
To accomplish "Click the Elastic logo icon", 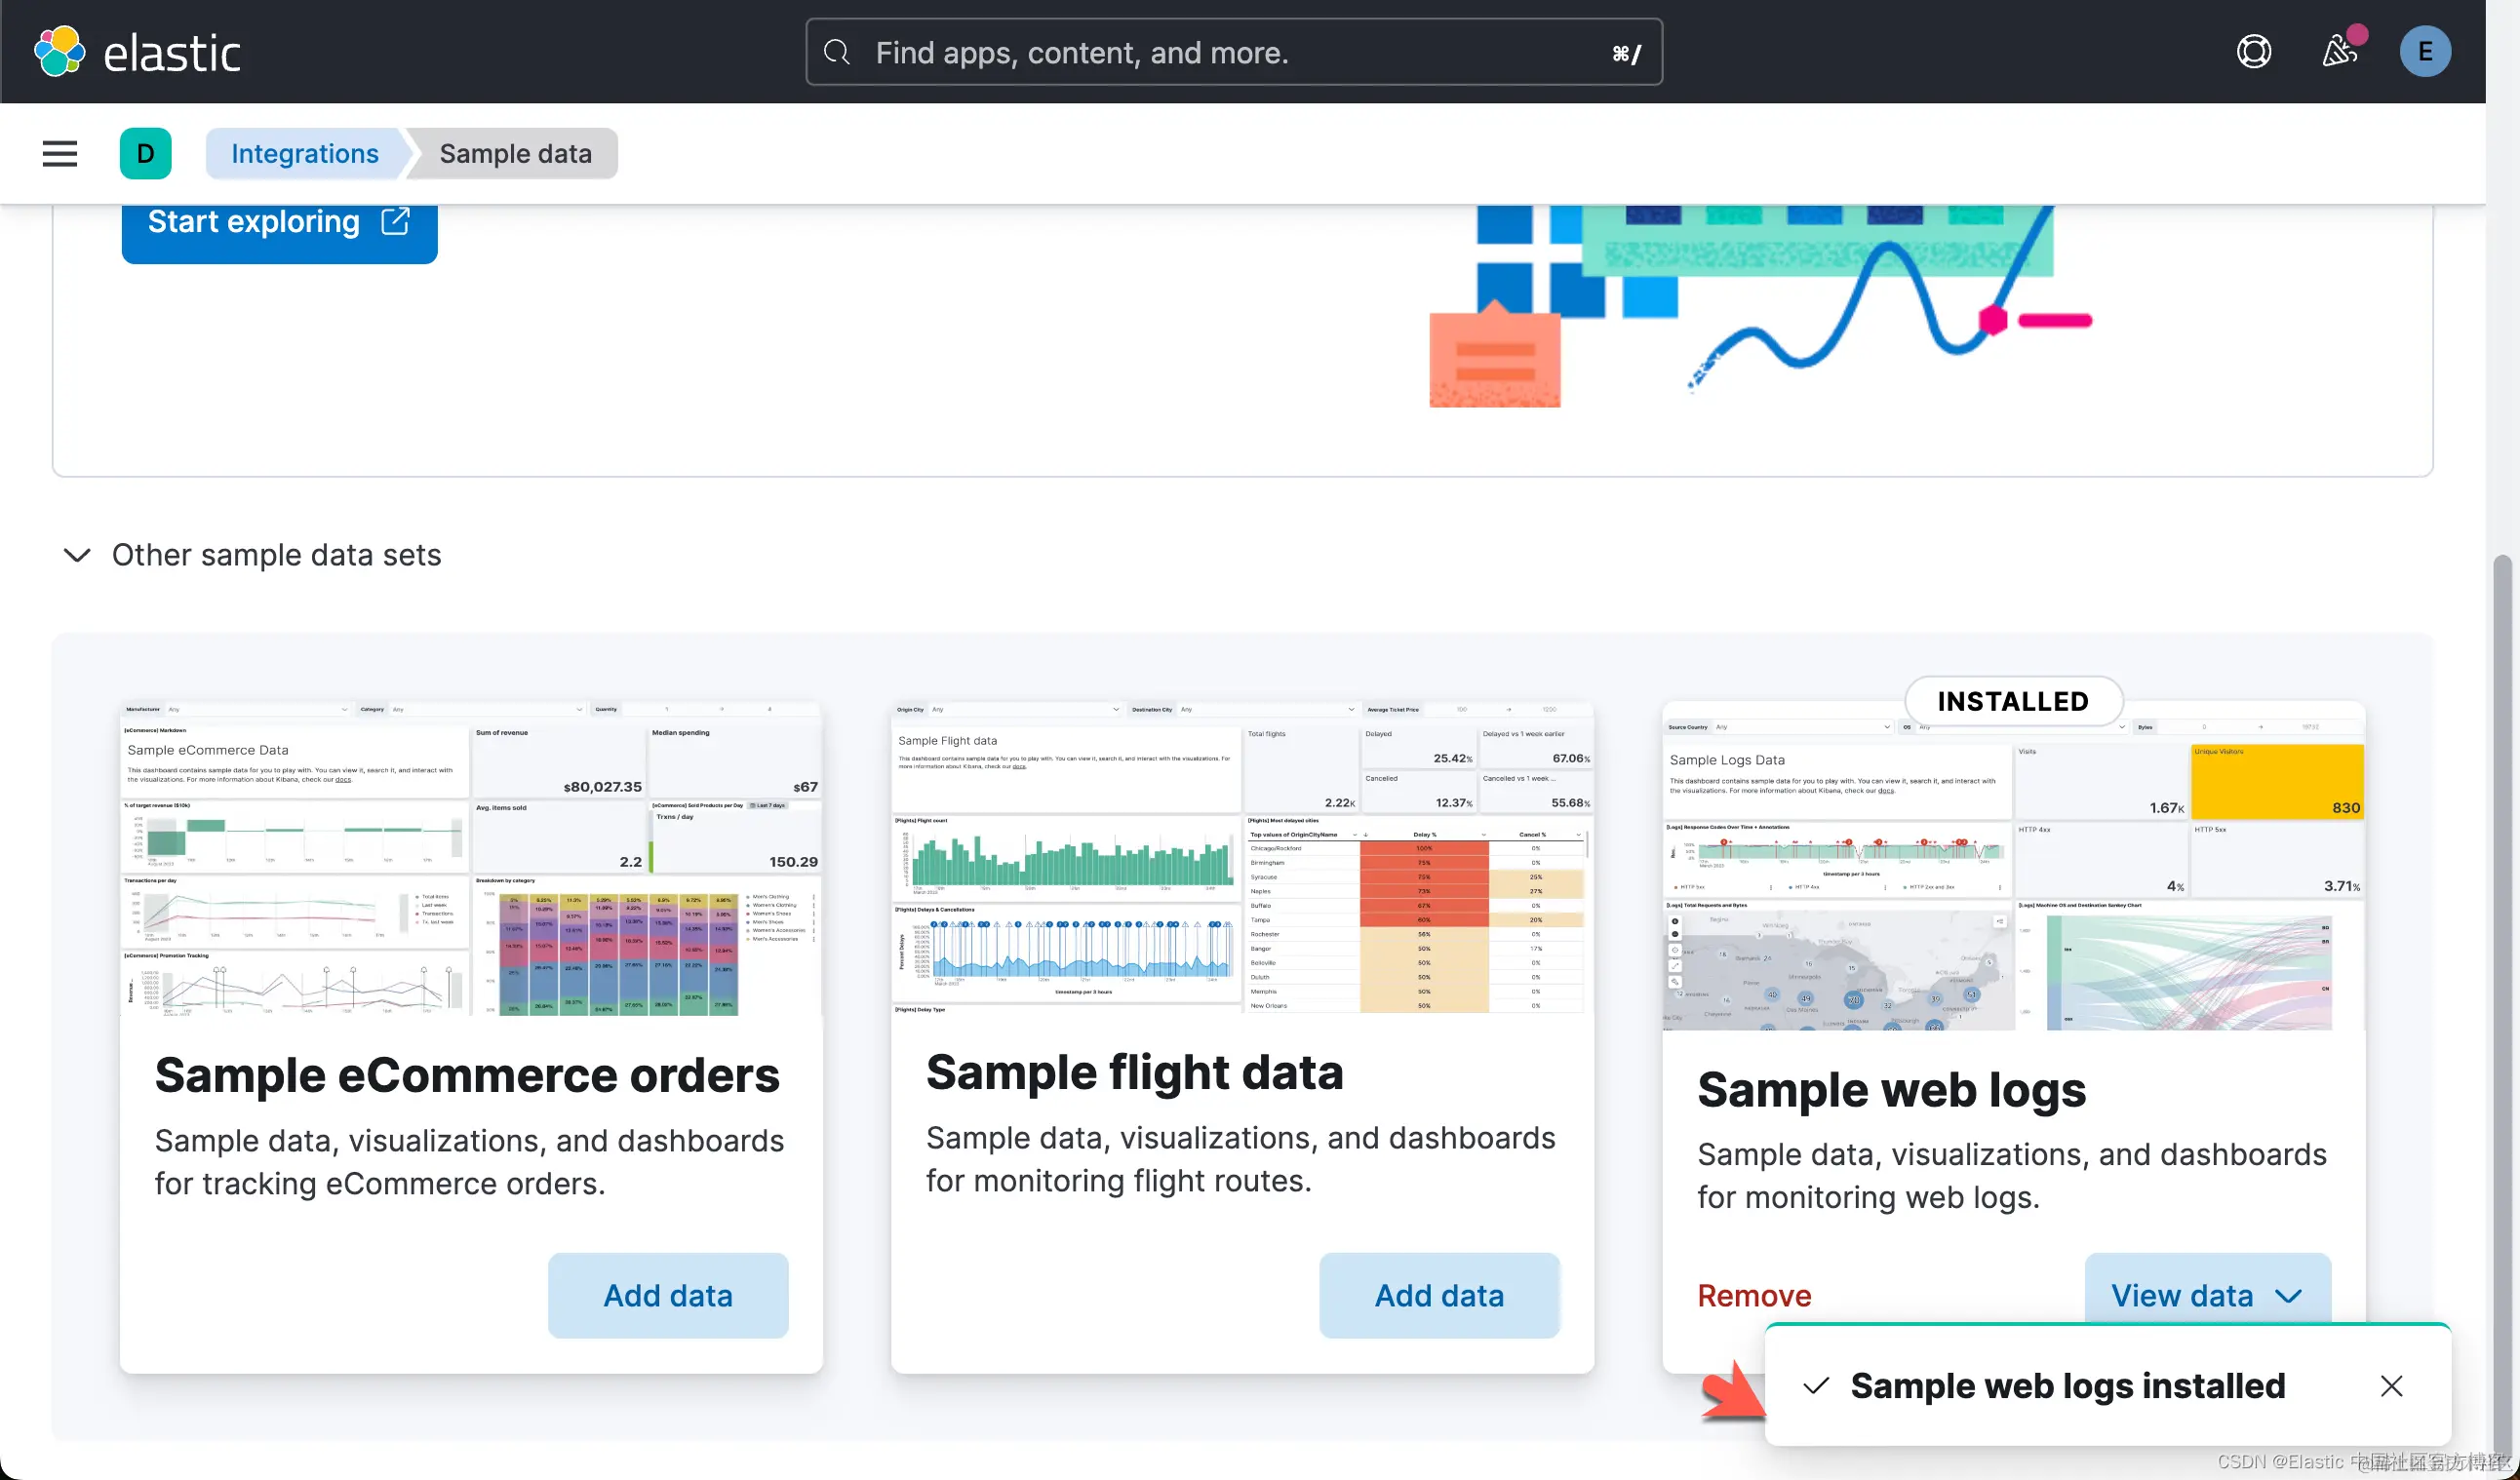I will (x=60, y=52).
